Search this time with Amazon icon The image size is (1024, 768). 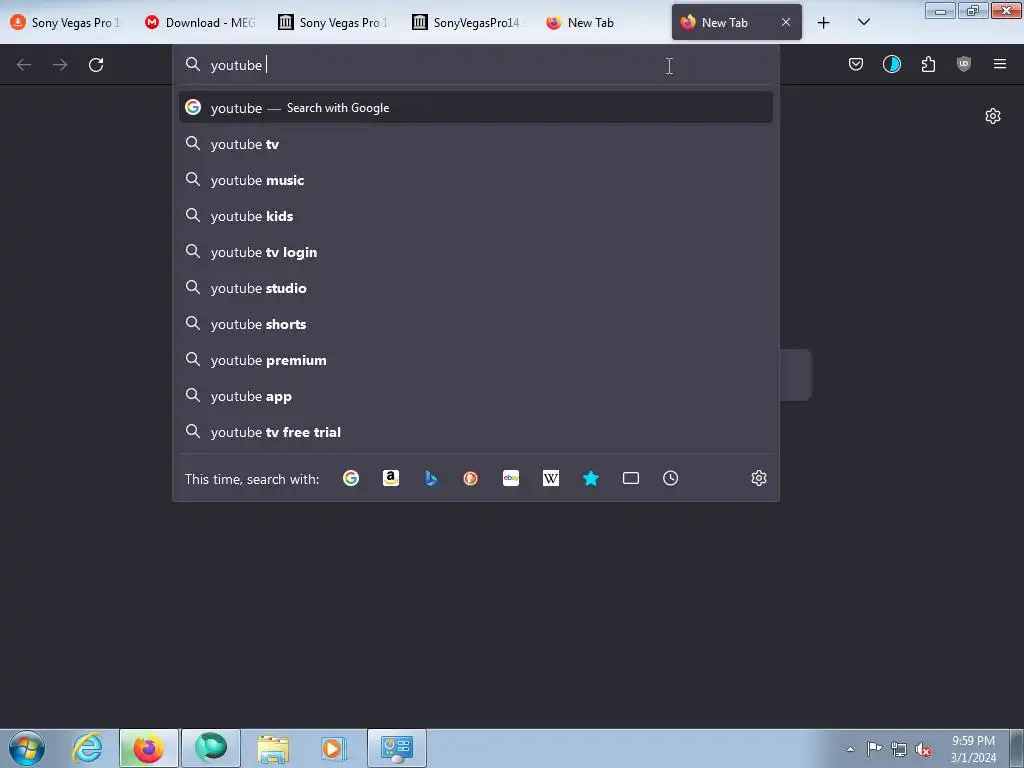(x=391, y=478)
